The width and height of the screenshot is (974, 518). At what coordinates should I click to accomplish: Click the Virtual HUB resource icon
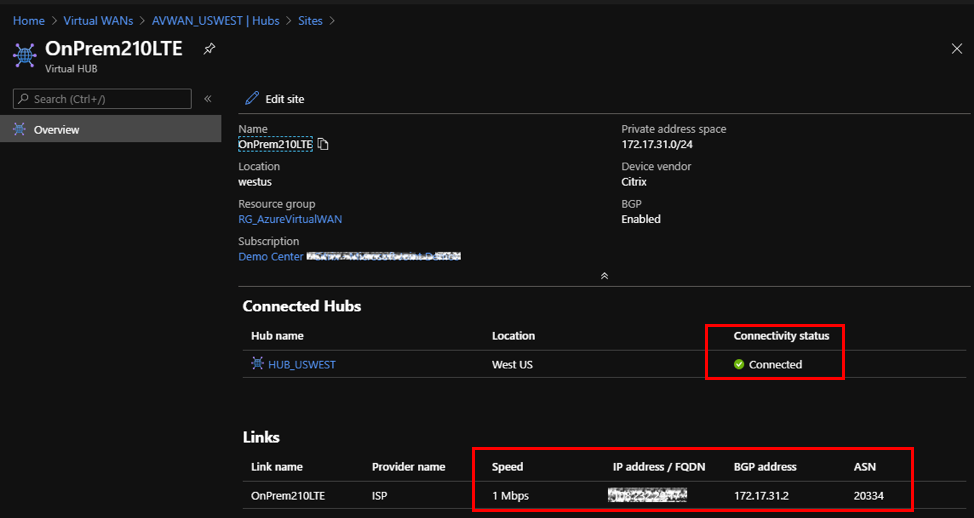pyautogui.click(x=25, y=55)
